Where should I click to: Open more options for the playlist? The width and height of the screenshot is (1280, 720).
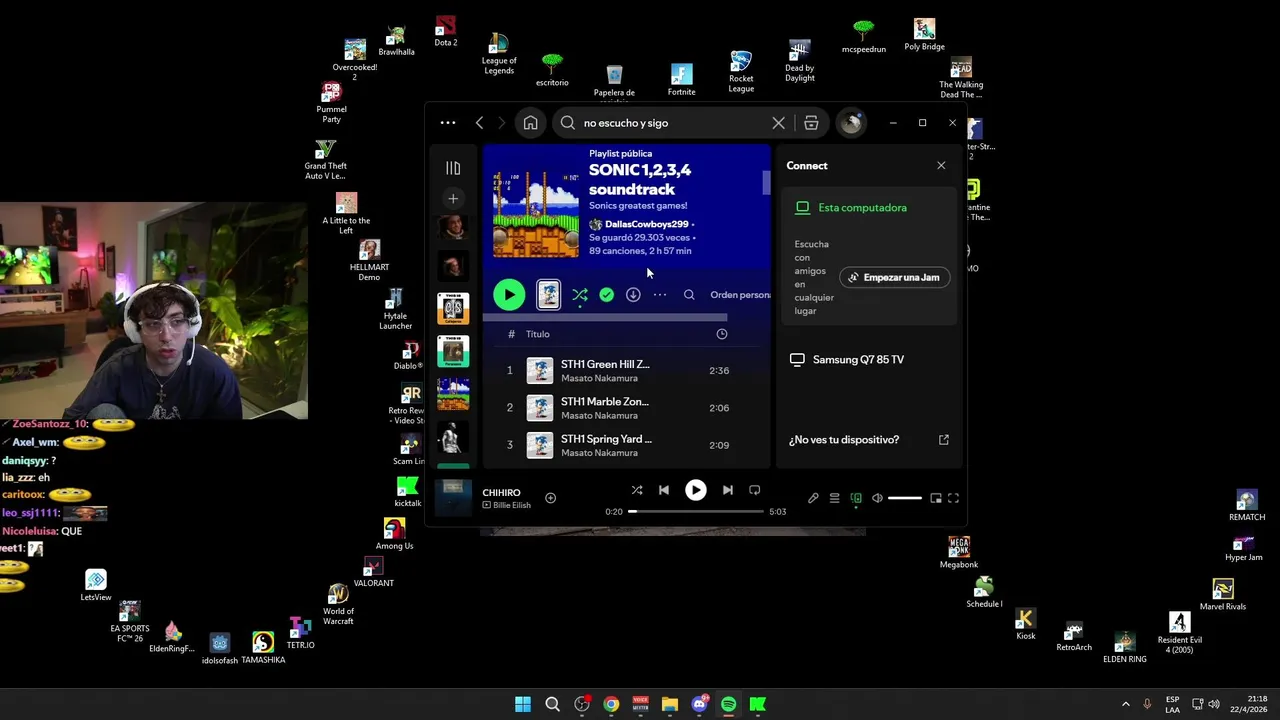tap(660, 295)
